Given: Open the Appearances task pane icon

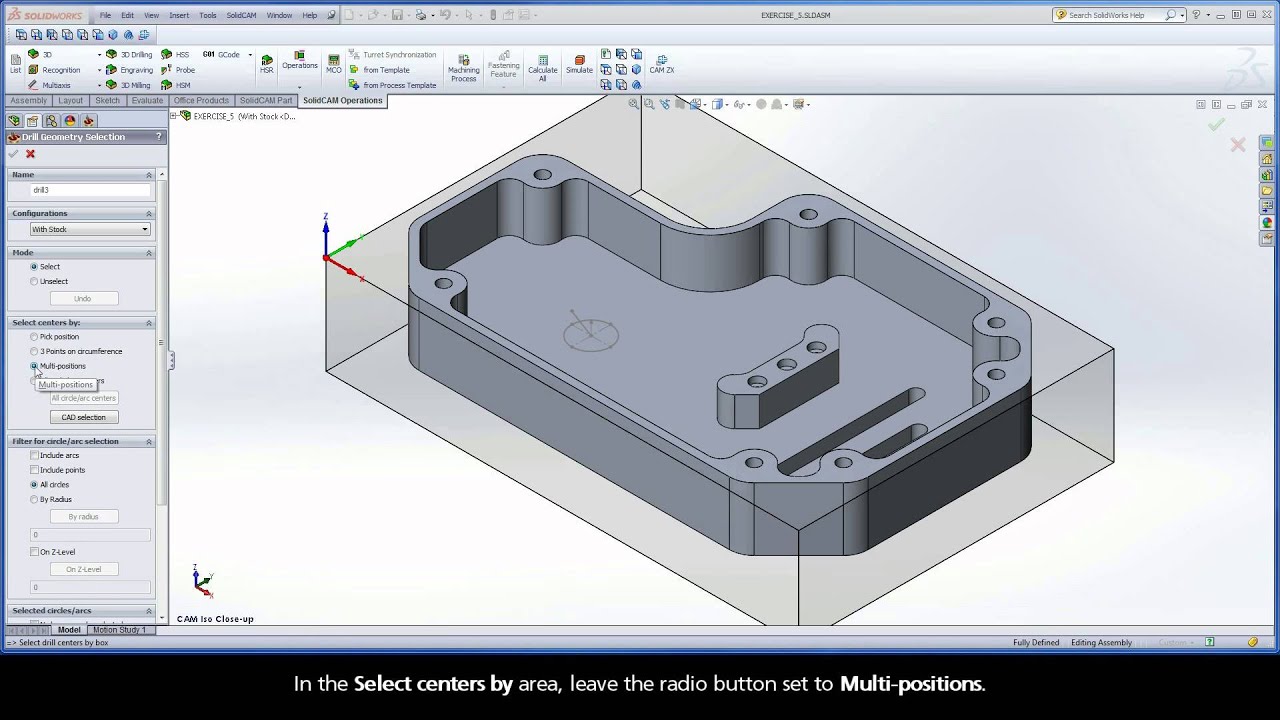Looking at the screenshot, I should coord(1267,223).
